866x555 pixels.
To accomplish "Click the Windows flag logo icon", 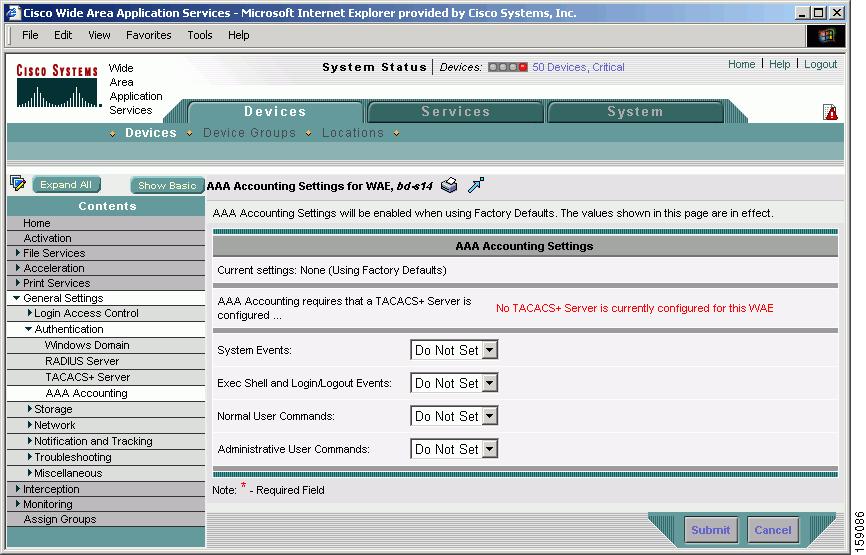I will point(826,36).
